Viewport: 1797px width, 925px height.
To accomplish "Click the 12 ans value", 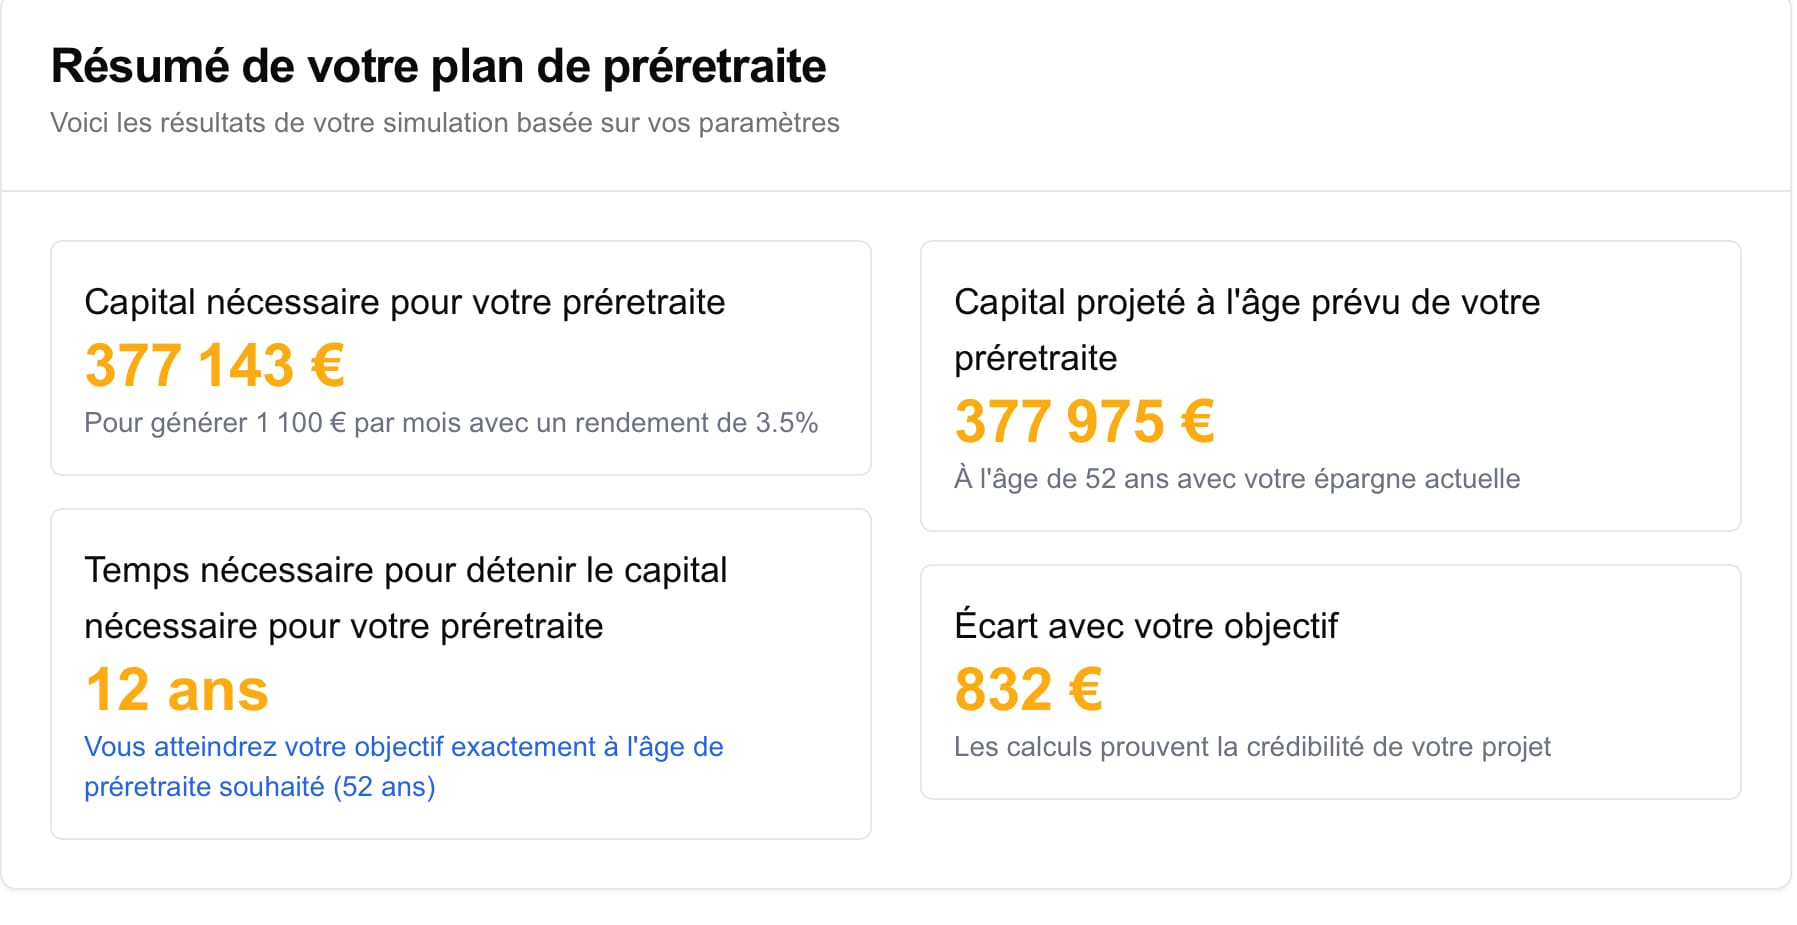I will pos(177,690).
